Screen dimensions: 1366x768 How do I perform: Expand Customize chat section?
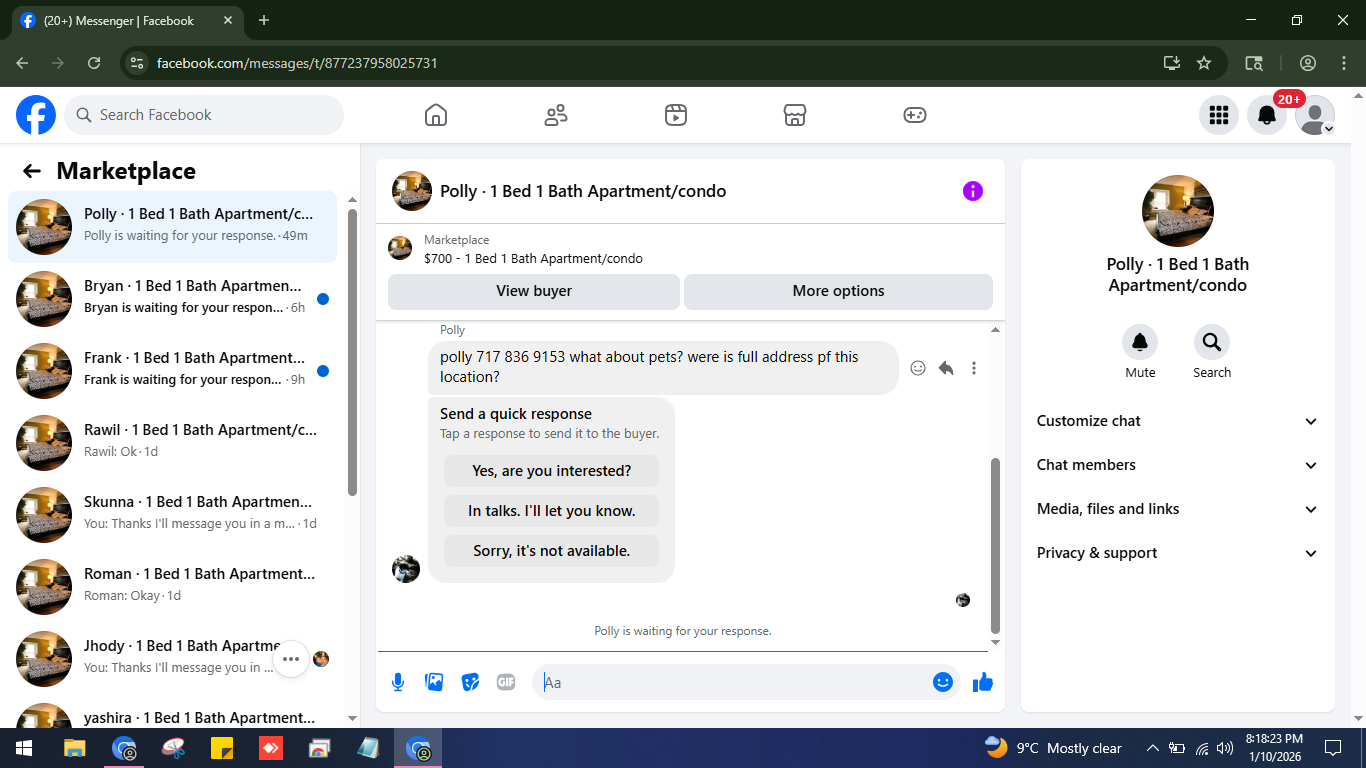[1177, 421]
